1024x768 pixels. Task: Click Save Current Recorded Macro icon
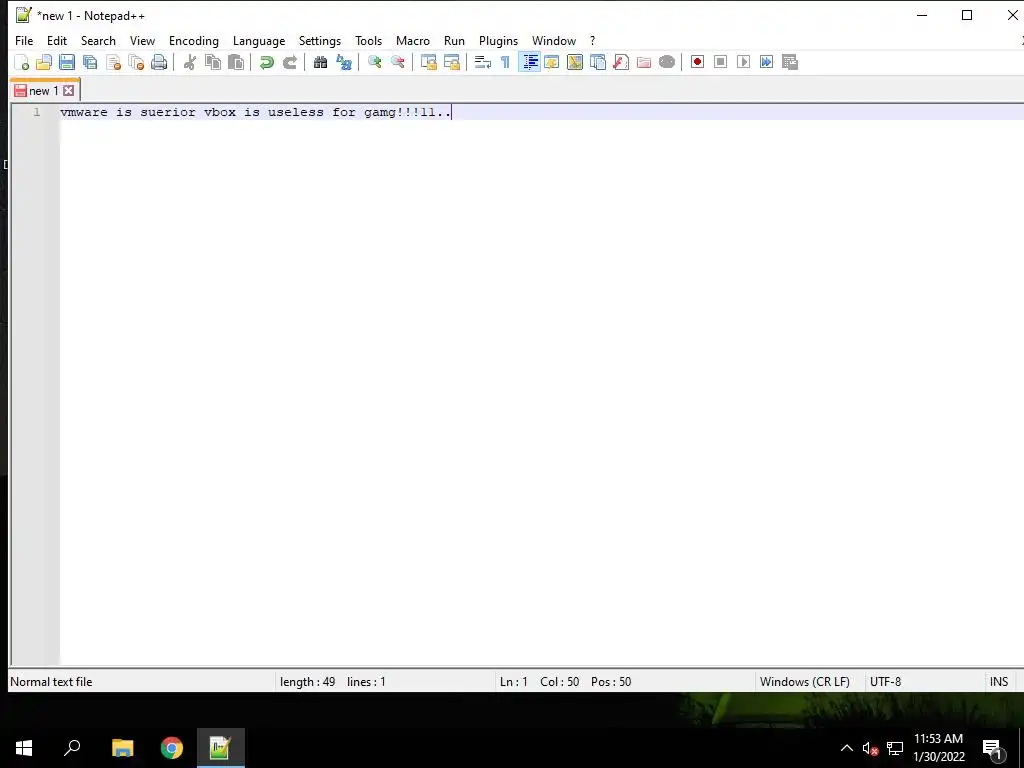pos(790,62)
